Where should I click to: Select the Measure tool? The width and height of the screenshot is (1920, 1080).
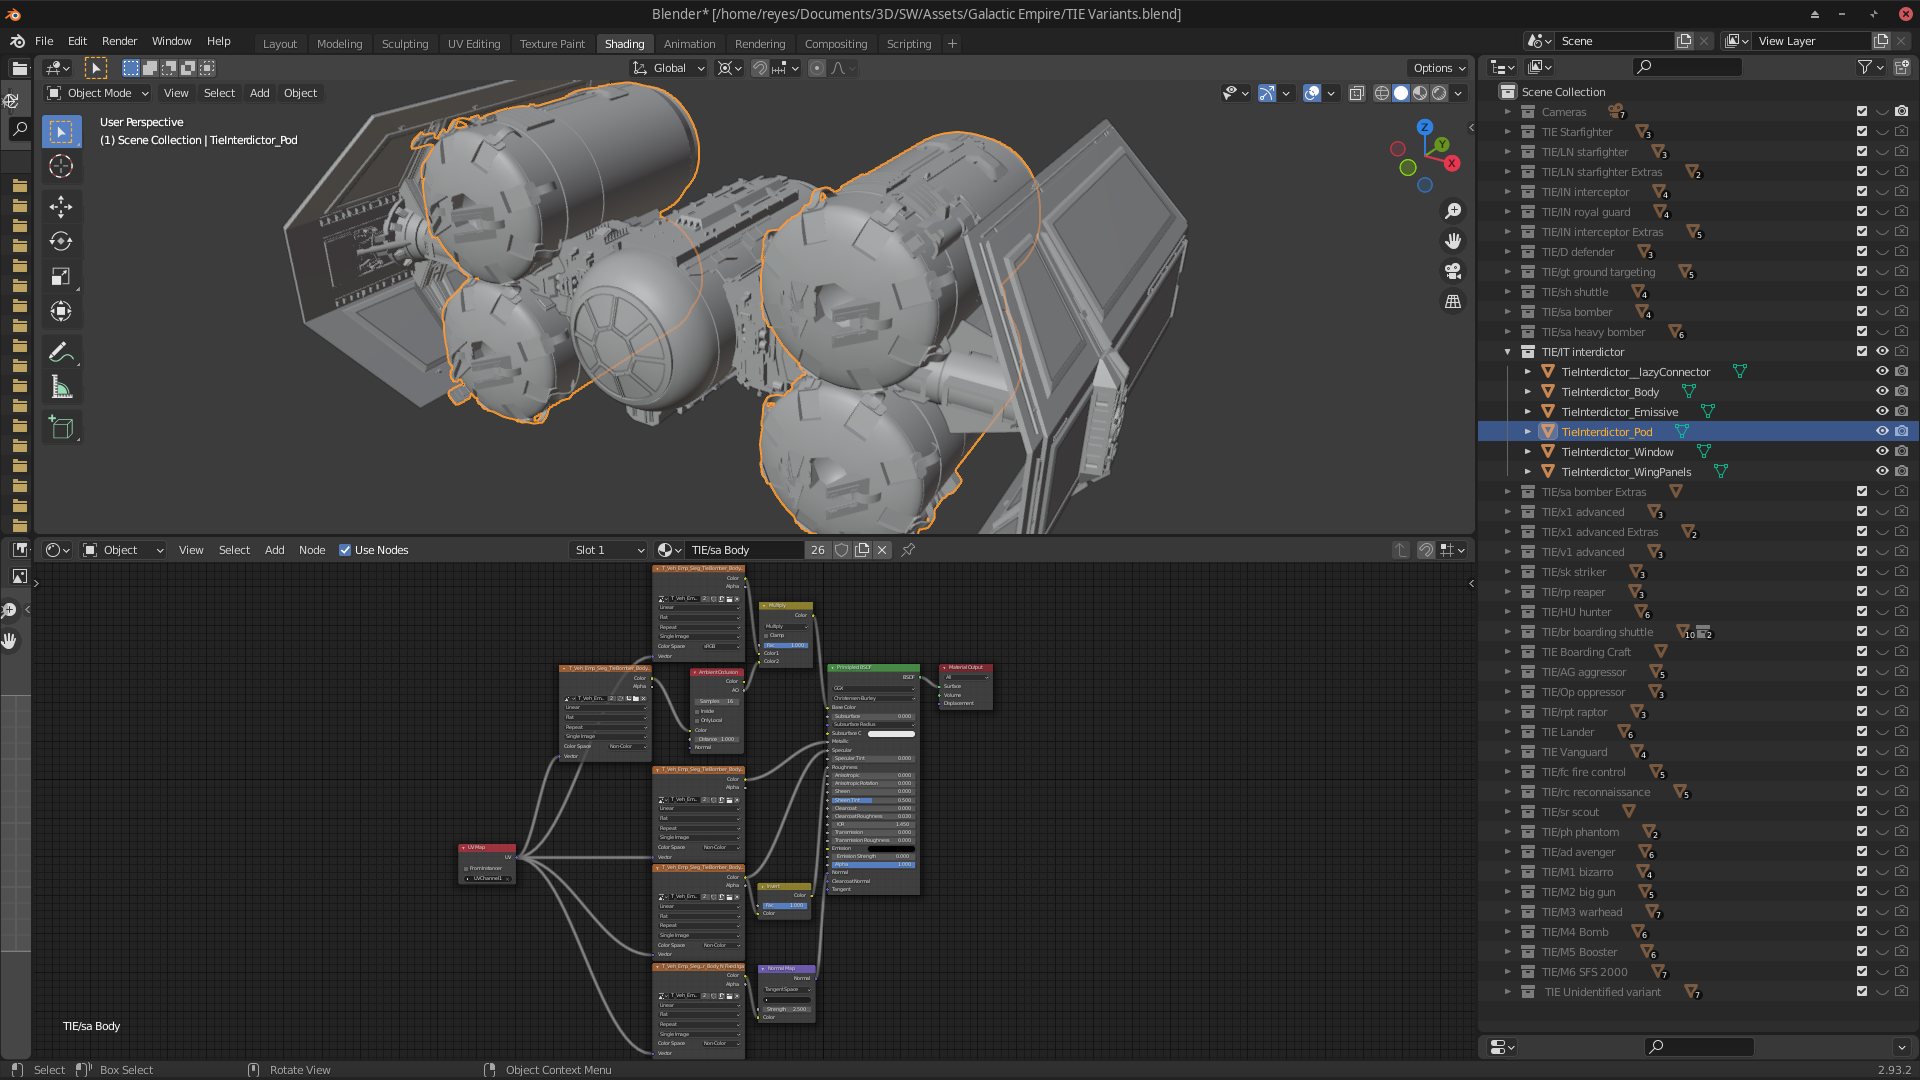[x=61, y=387]
